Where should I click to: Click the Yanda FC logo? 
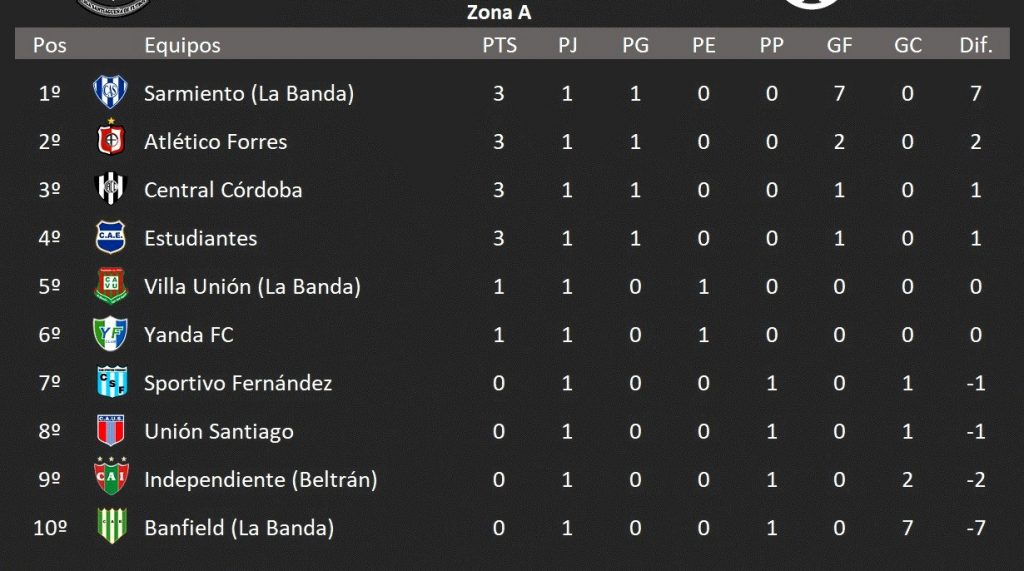(x=110, y=334)
